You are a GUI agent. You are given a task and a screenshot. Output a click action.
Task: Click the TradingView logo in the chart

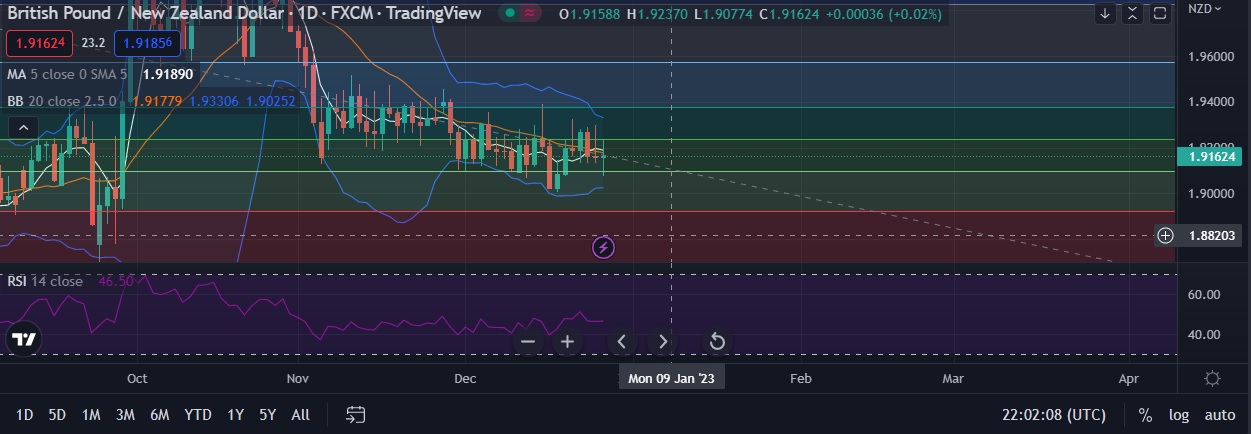tap(24, 340)
